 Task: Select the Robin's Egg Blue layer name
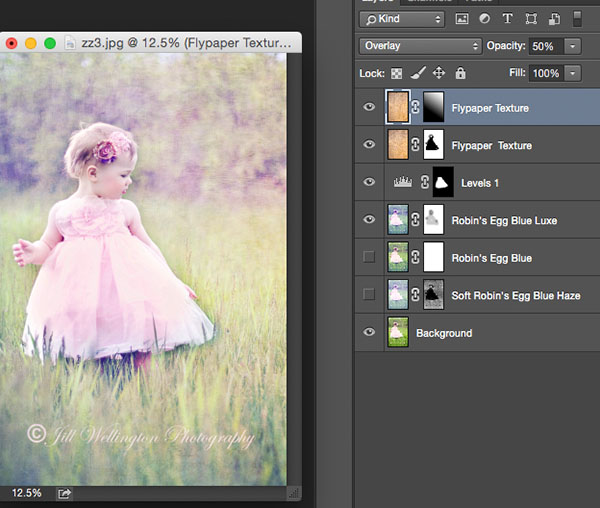pos(492,258)
